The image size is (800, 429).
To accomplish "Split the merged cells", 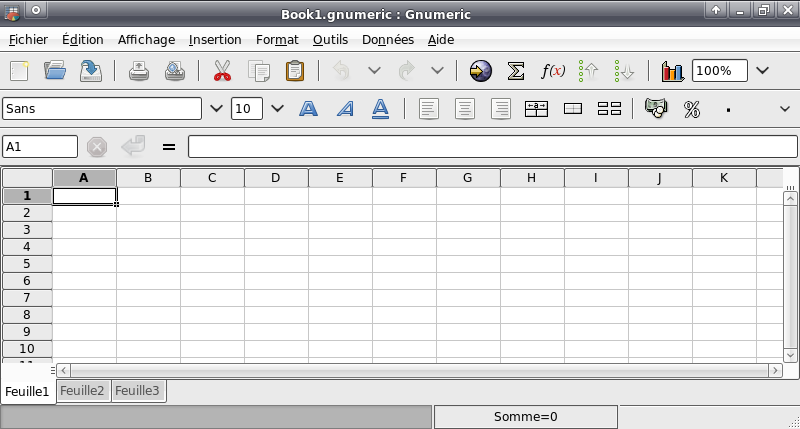I will pos(609,109).
